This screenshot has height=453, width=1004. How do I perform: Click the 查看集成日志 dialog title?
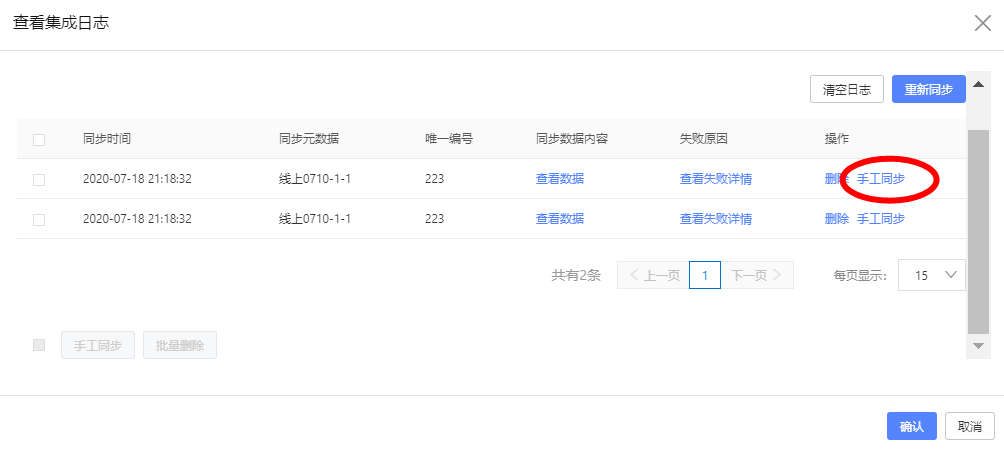(61, 23)
